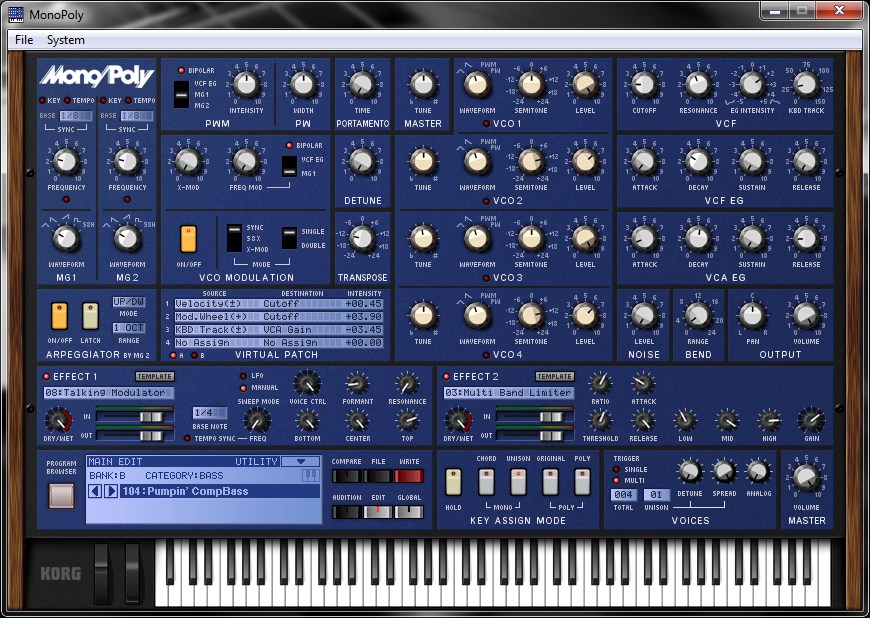The image size is (870, 618).
Task: Click the Detune knob
Action: coord(362,162)
